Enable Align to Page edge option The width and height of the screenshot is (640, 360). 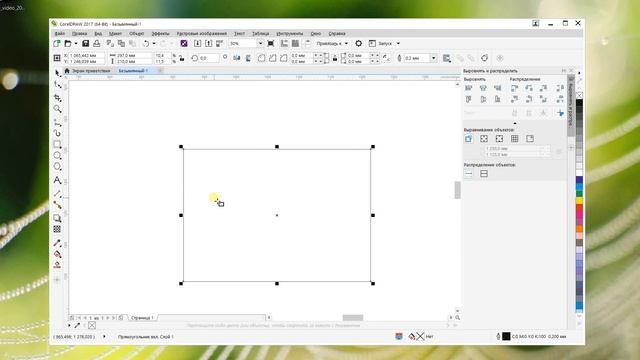point(484,139)
